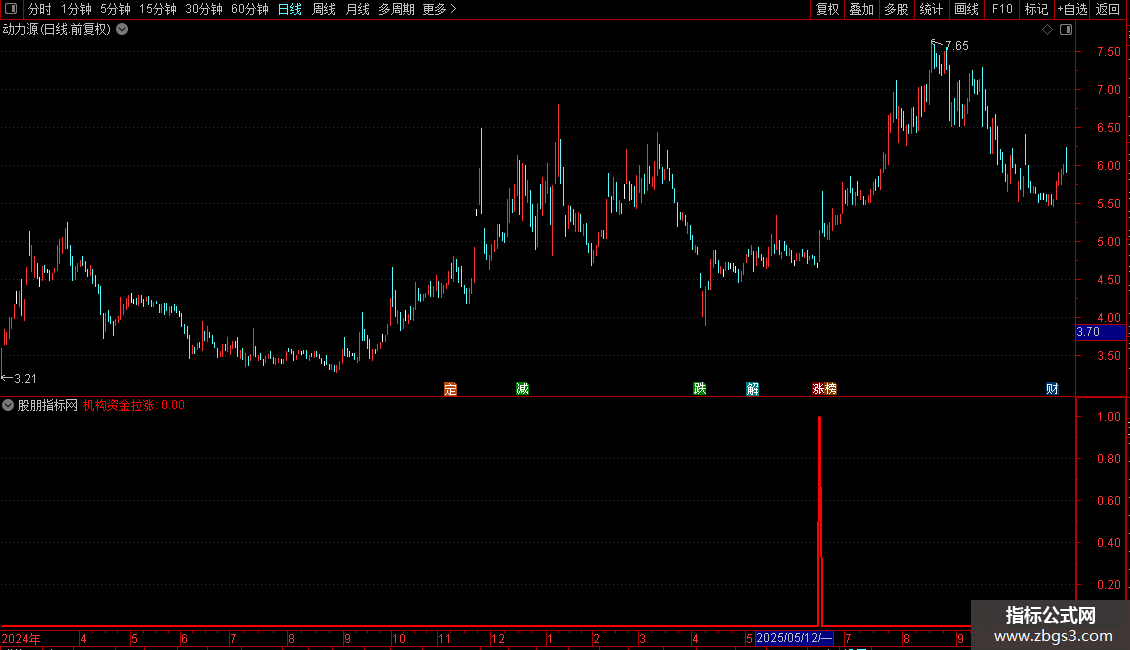Toggle the right side panel icon

(x=1066, y=30)
